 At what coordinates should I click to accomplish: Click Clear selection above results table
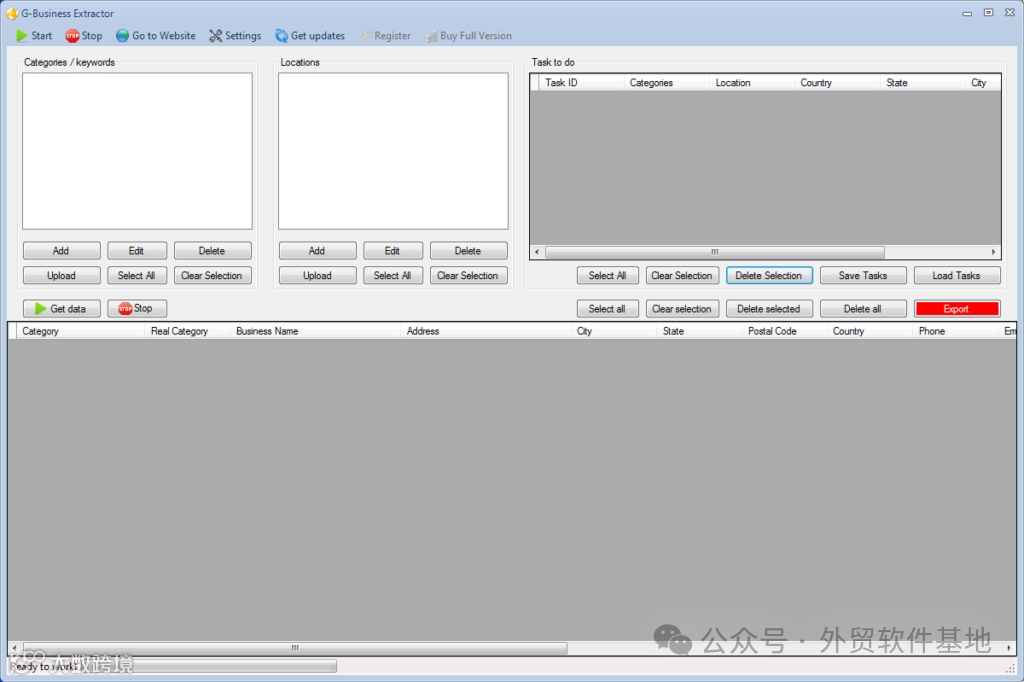point(682,309)
